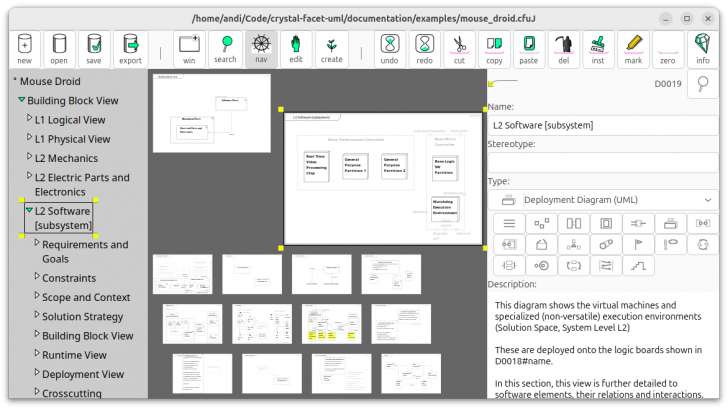Expand the Runtime View node
Viewport: 728px width, 409px height.
coord(37,353)
